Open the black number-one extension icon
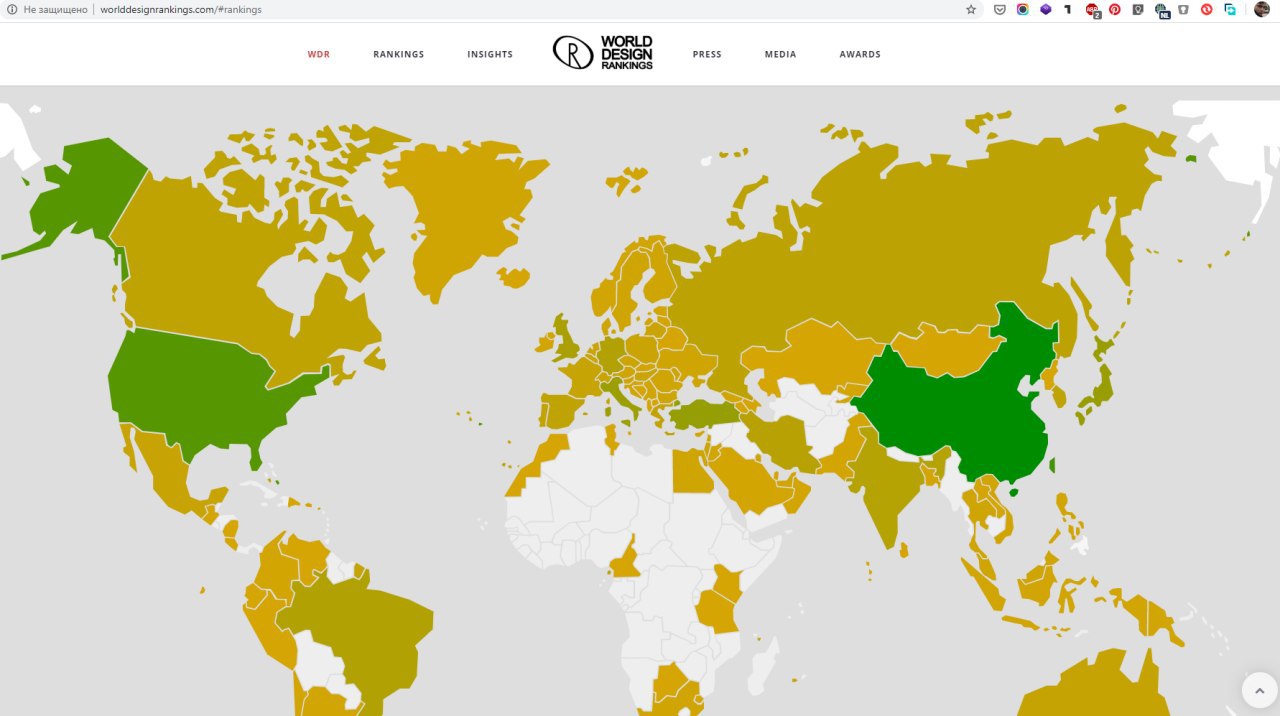This screenshot has width=1280, height=716. click(1068, 9)
